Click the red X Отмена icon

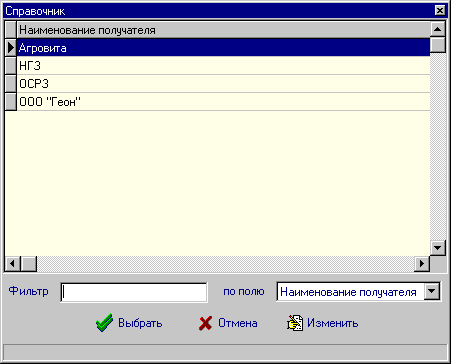coord(205,323)
